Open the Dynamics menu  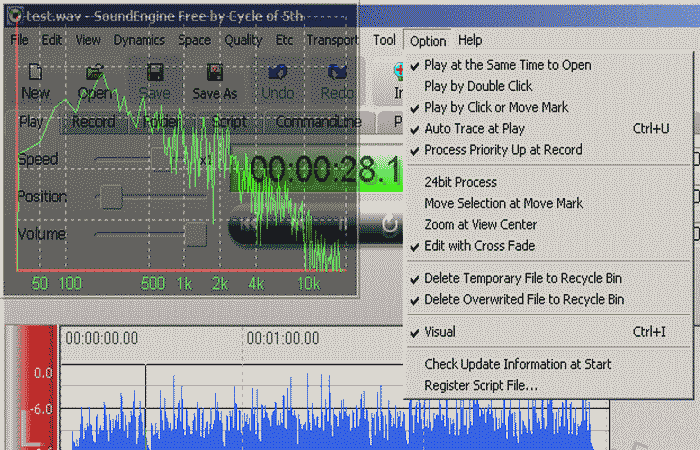click(138, 40)
